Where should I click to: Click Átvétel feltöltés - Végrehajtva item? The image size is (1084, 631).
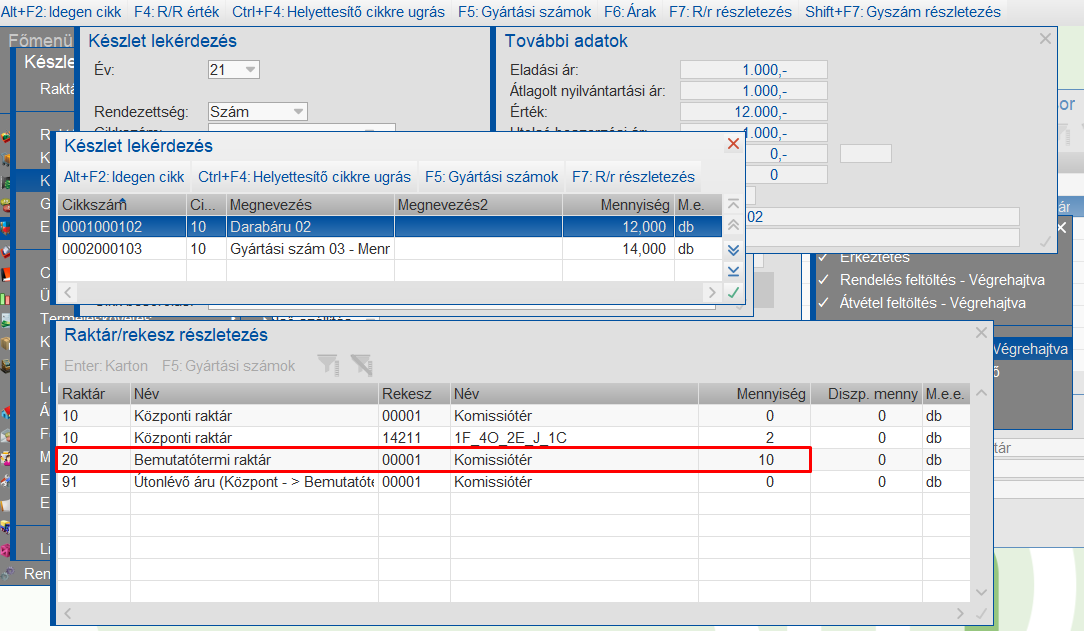pos(933,303)
